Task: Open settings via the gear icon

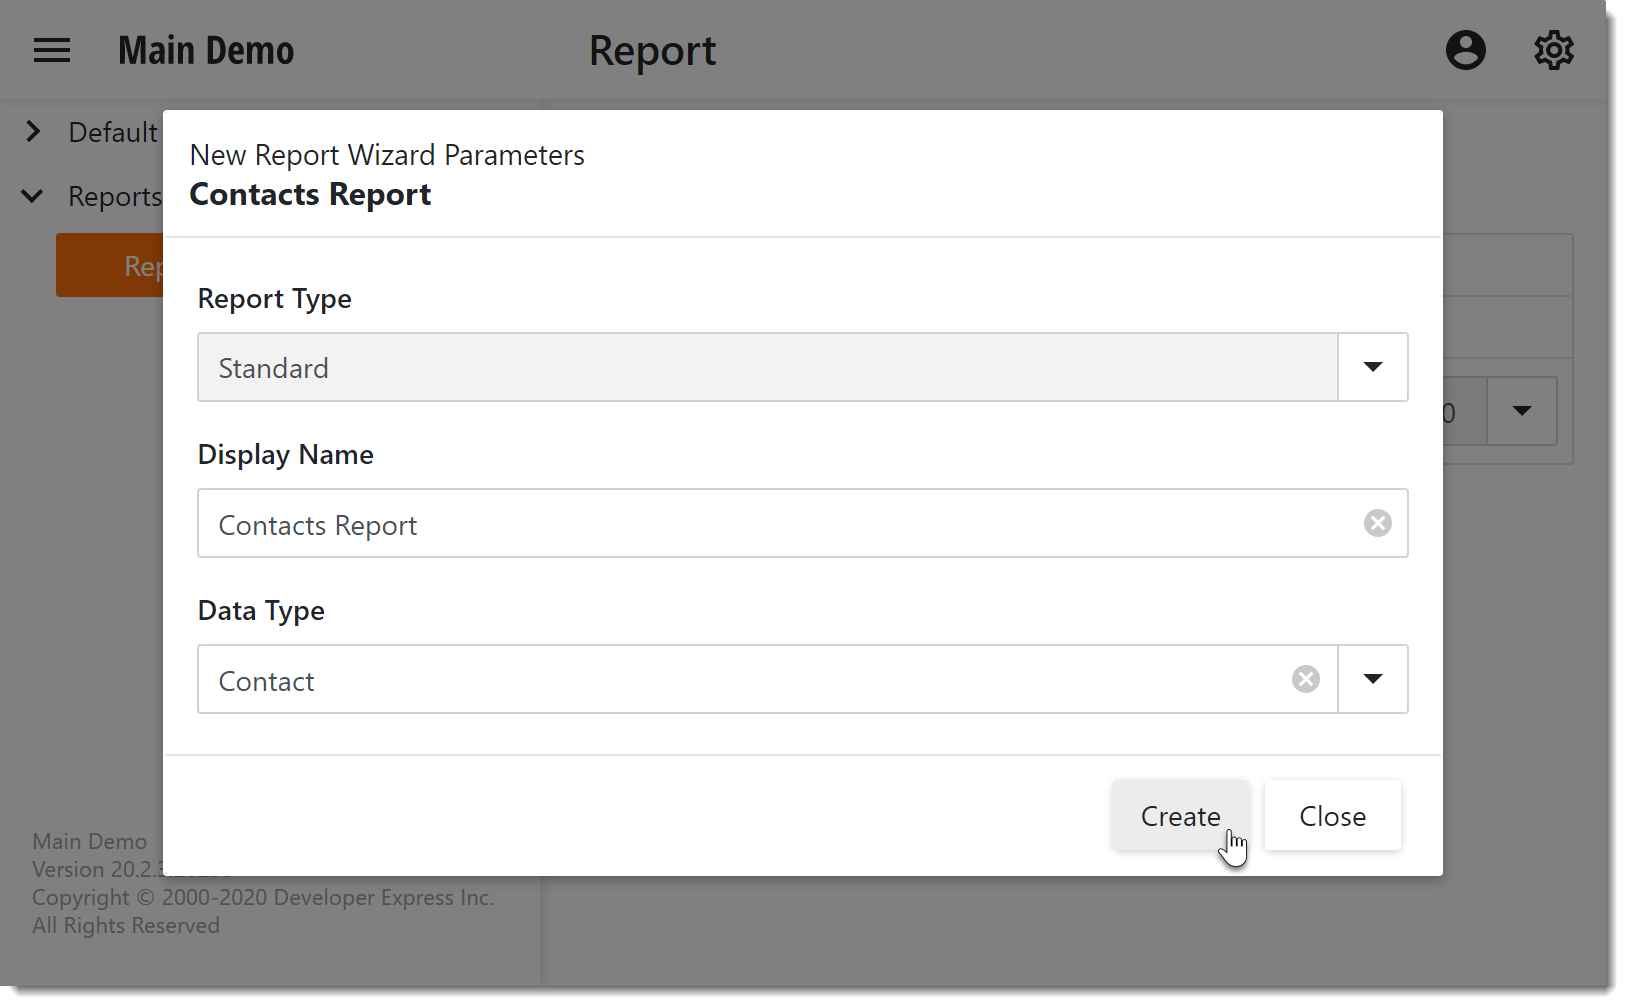Action: [x=1553, y=50]
